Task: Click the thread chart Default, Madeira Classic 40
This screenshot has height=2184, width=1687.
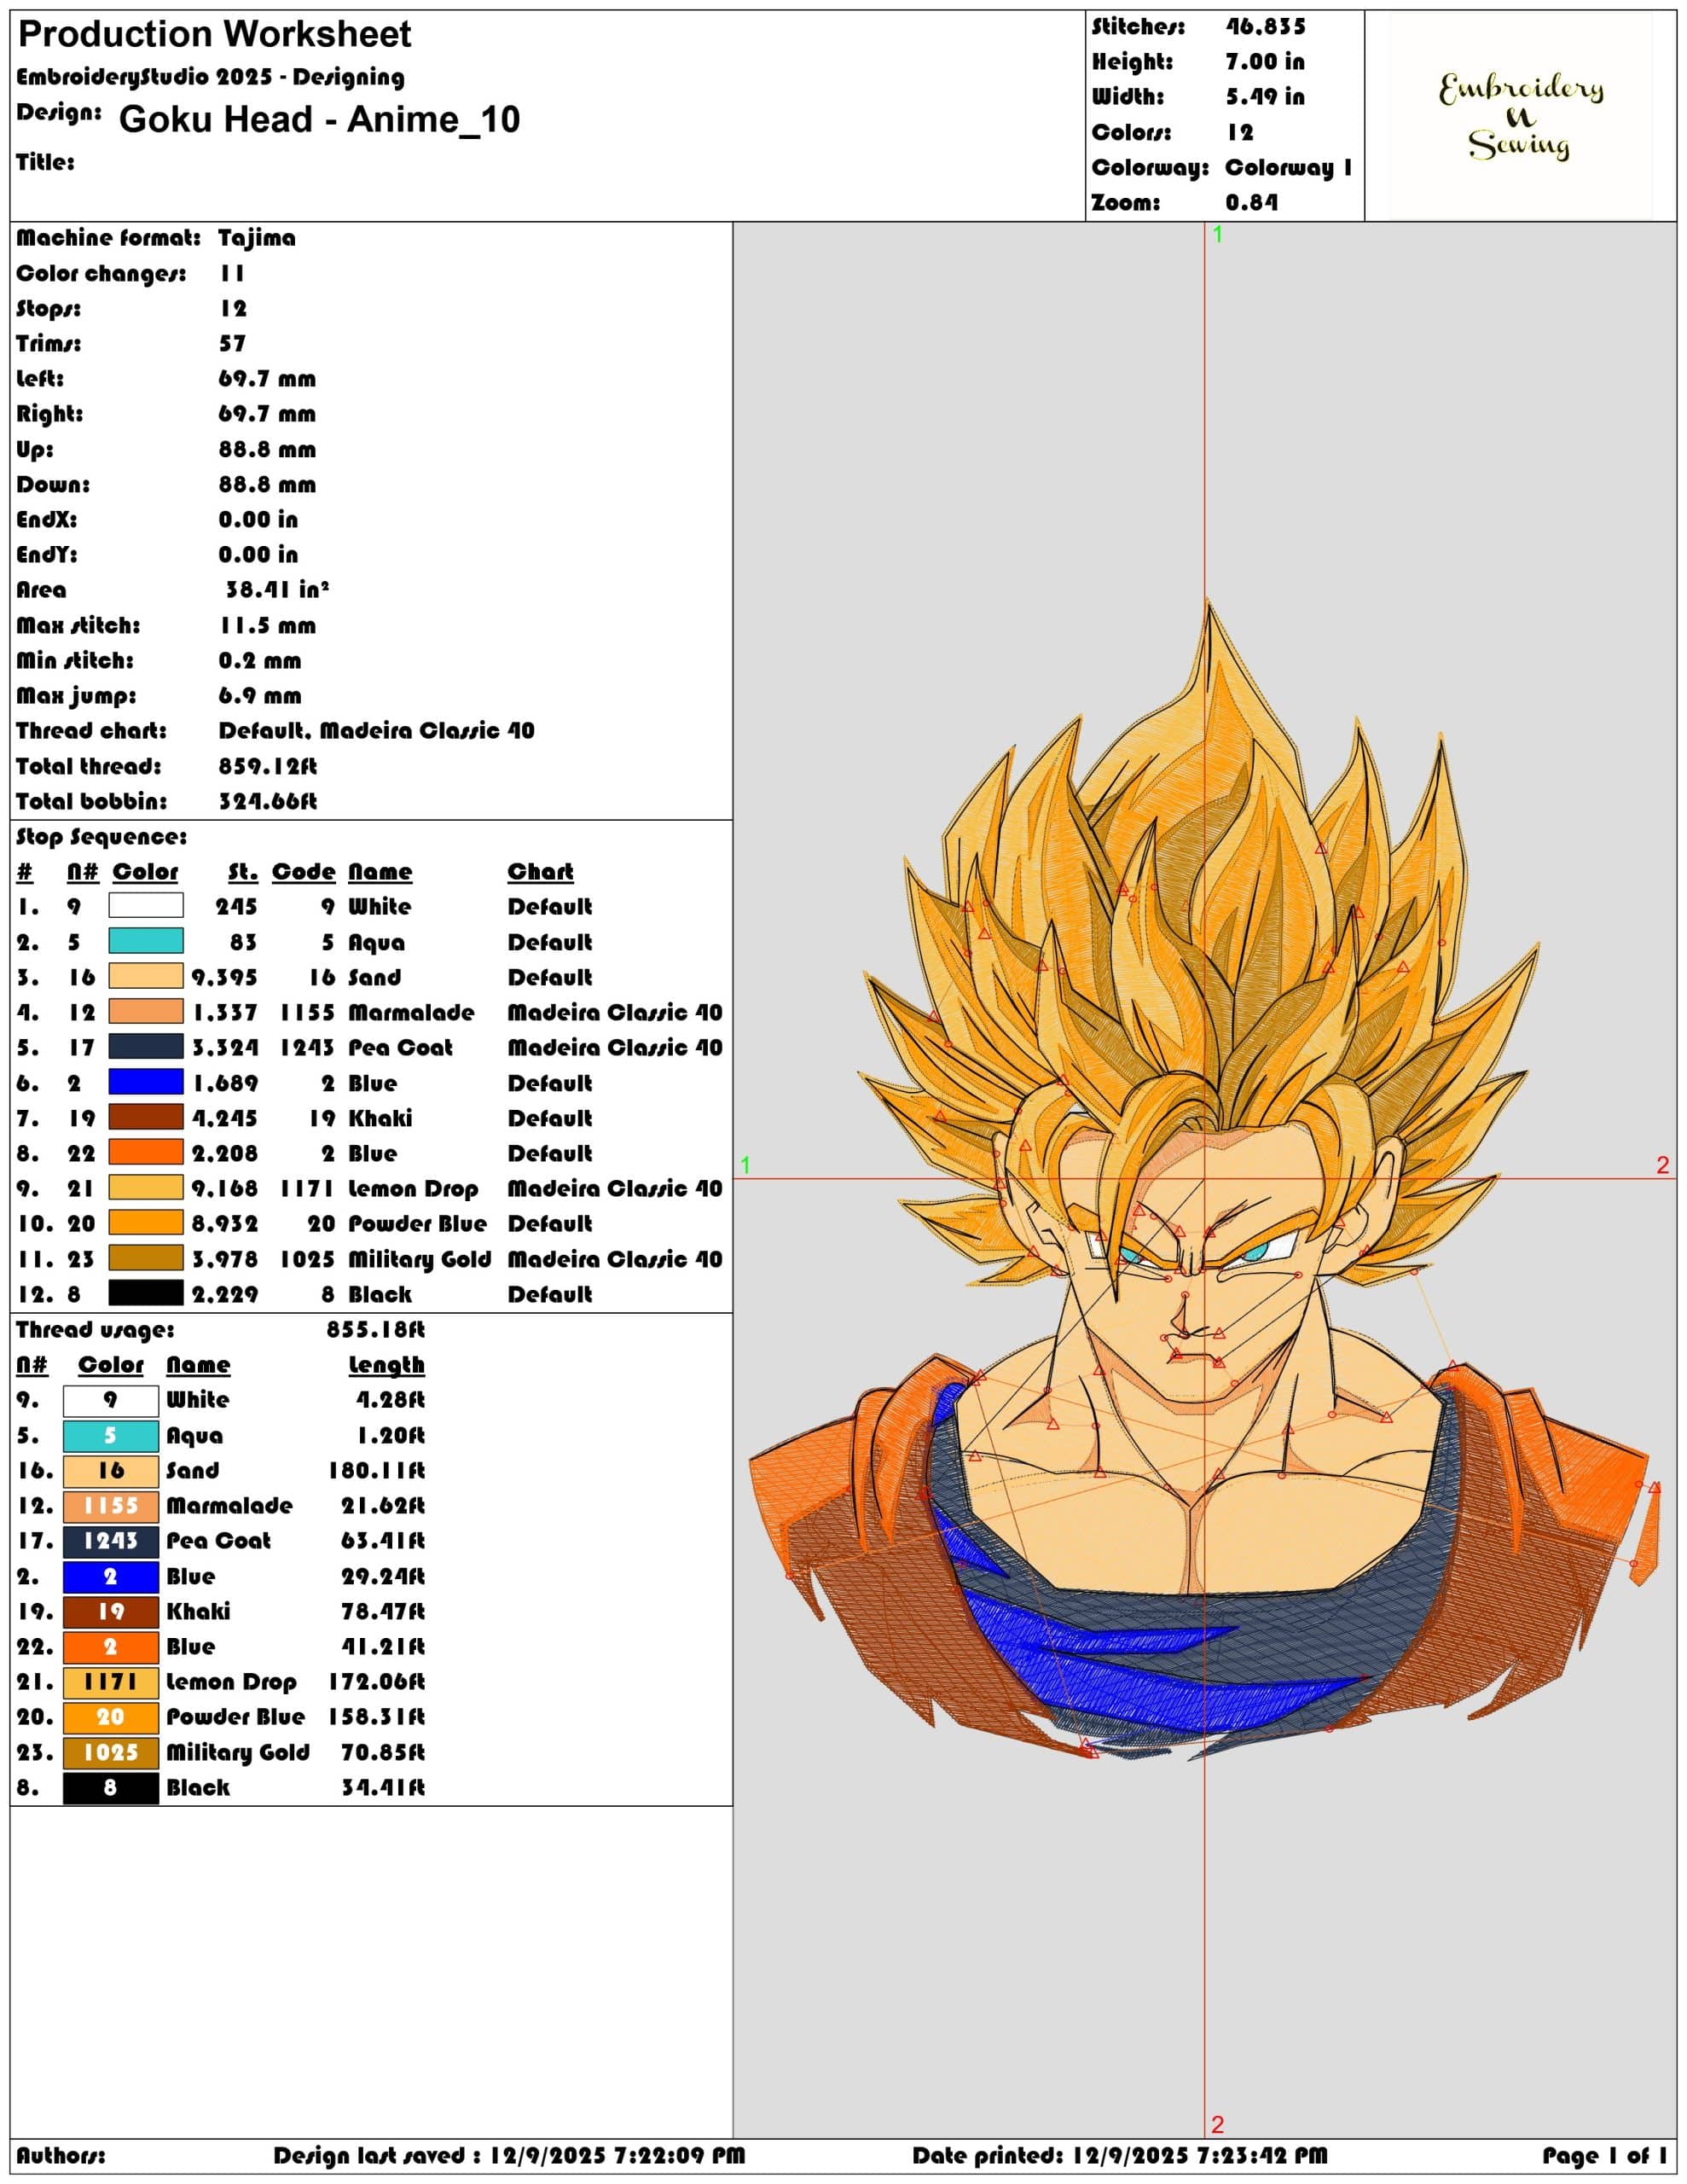Action: coord(377,731)
